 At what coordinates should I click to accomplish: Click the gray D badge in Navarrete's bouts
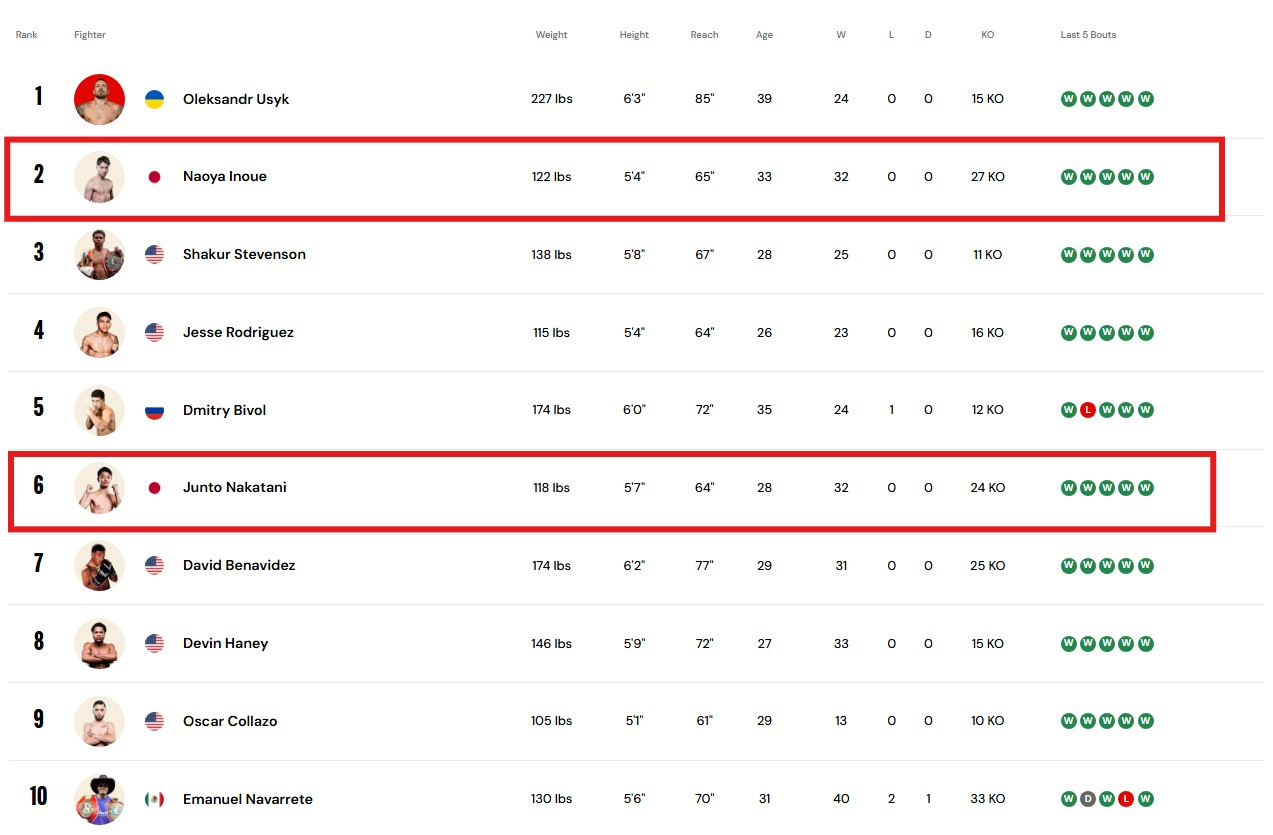pyautogui.click(x=1087, y=799)
